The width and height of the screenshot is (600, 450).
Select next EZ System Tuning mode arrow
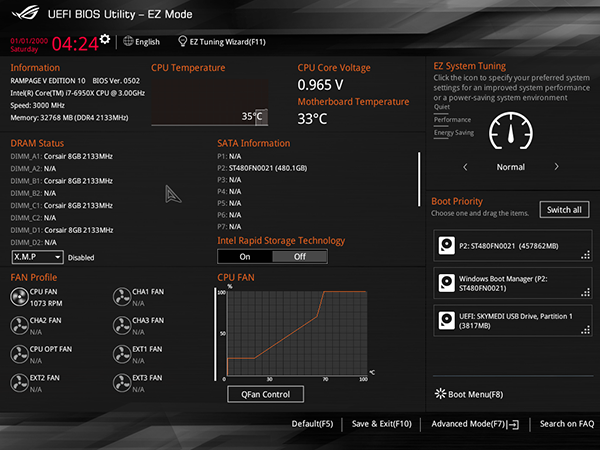click(556, 167)
